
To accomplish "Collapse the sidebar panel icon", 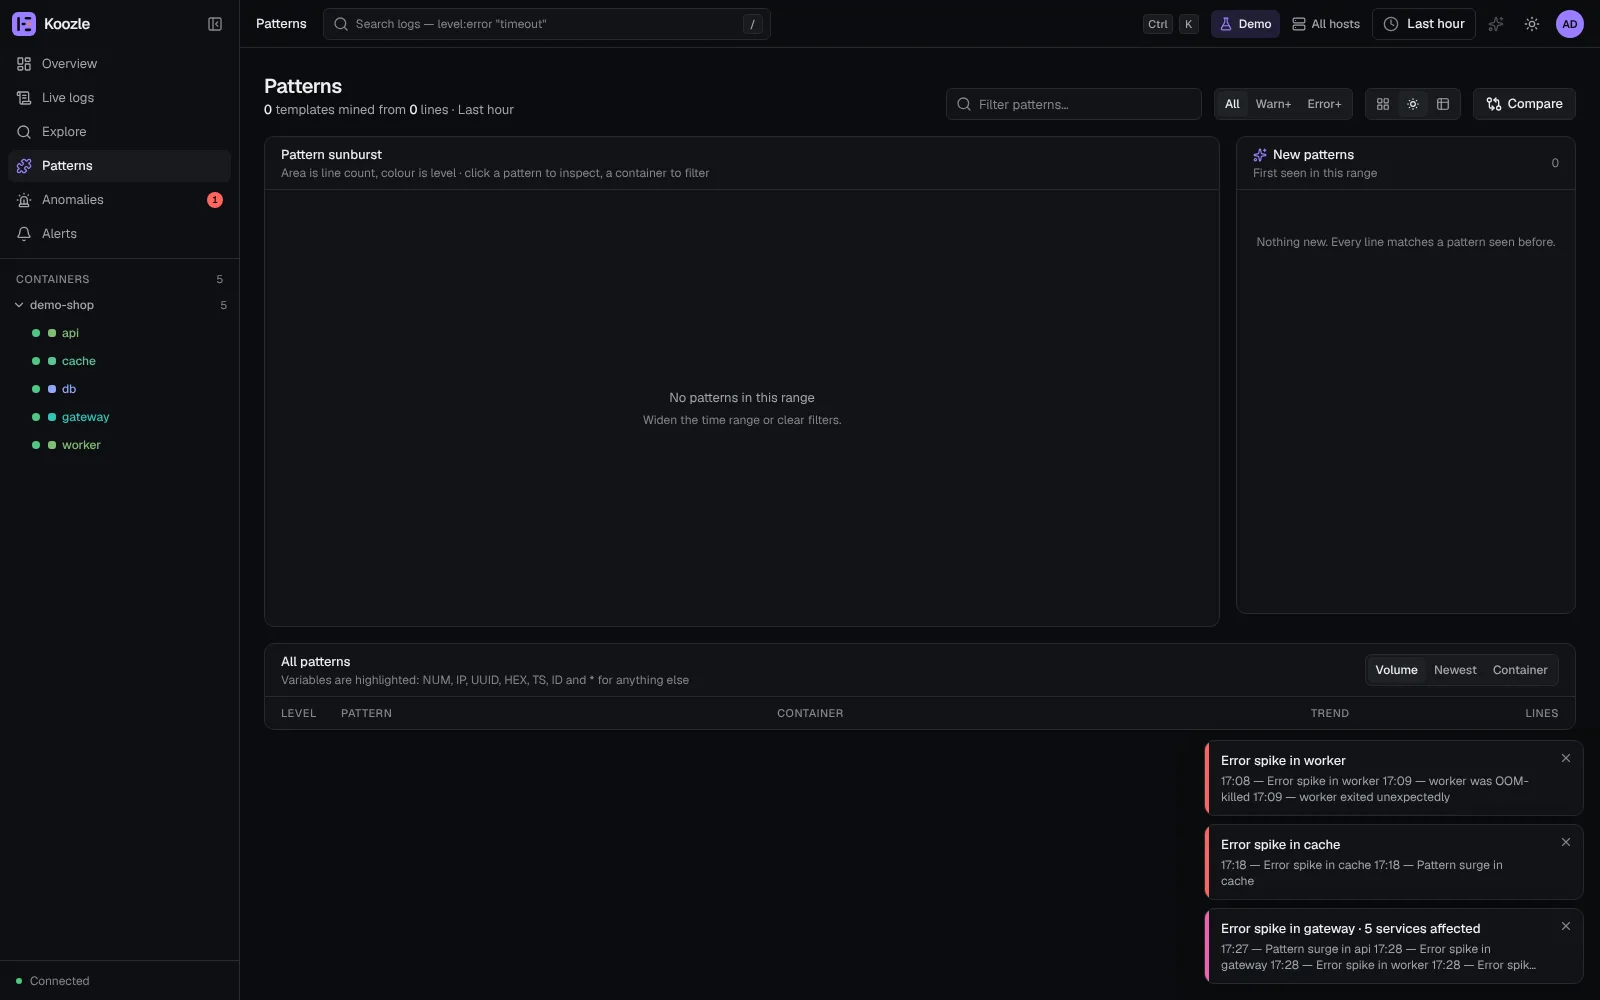I will [215, 24].
